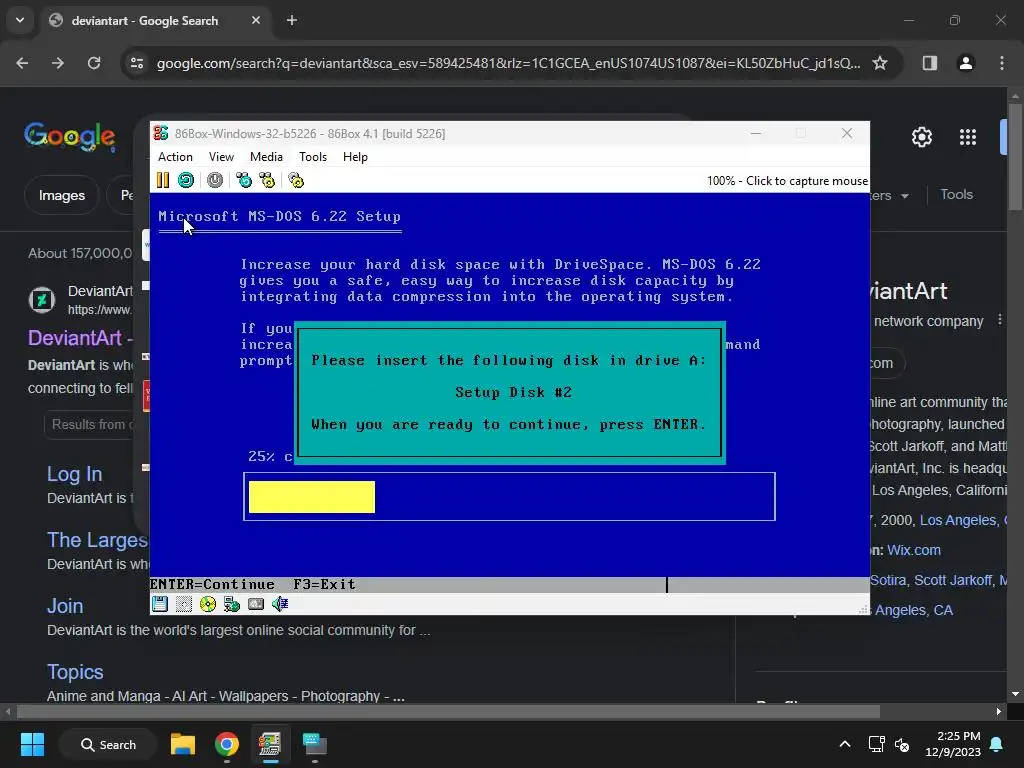Click the taskbar Search box

click(x=108, y=744)
